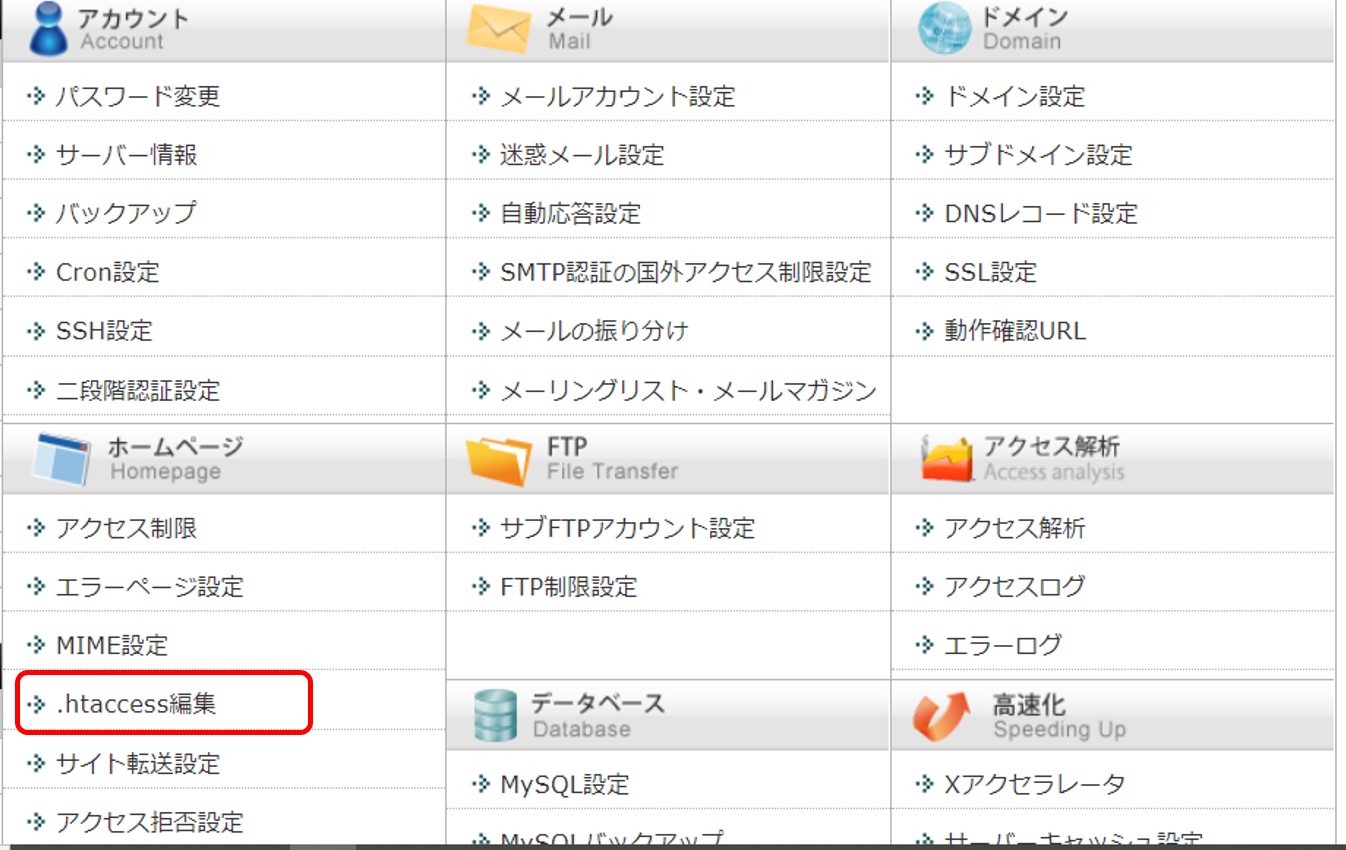The width and height of the screenshot is (1346, 850).
Task: Open Cron設定 page
Action: [x=107, y=272]
